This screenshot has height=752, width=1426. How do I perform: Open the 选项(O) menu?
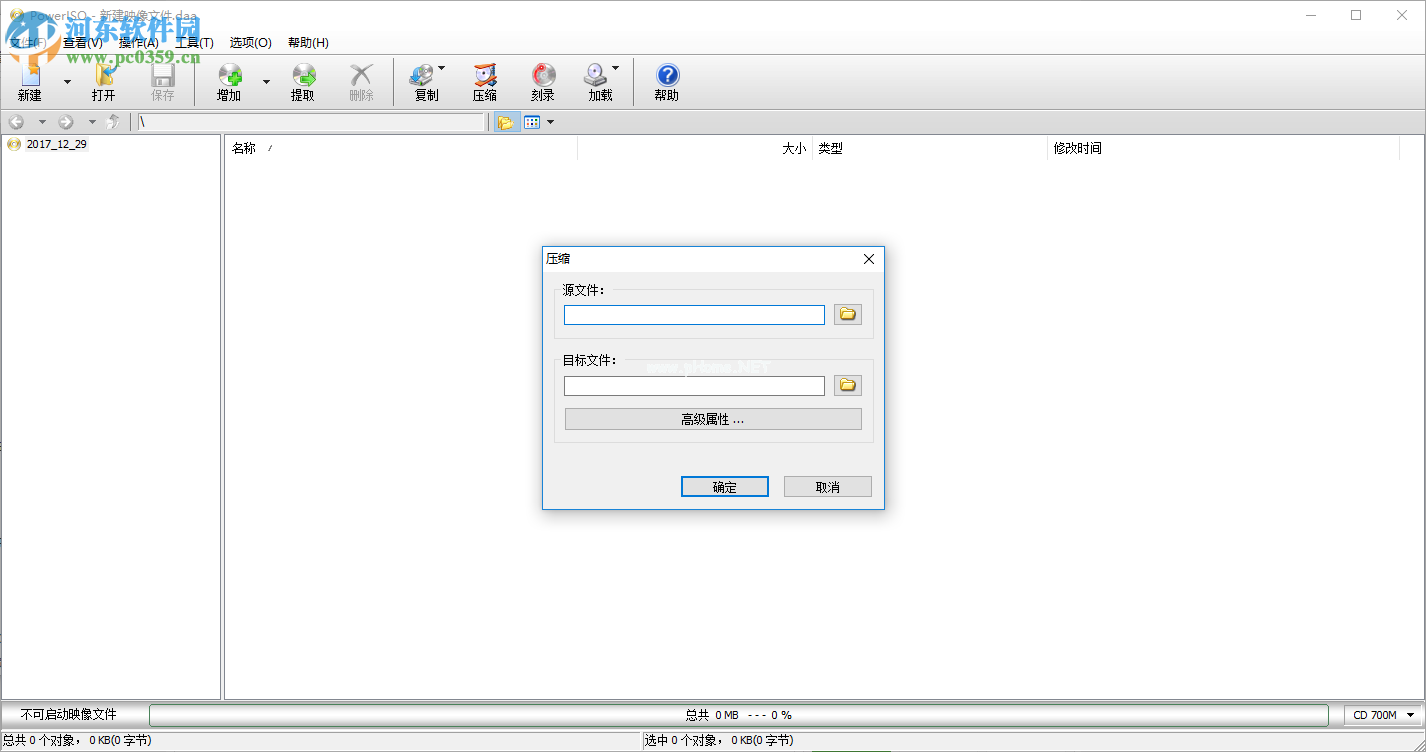pyautogui.click(x=250, y=43)
